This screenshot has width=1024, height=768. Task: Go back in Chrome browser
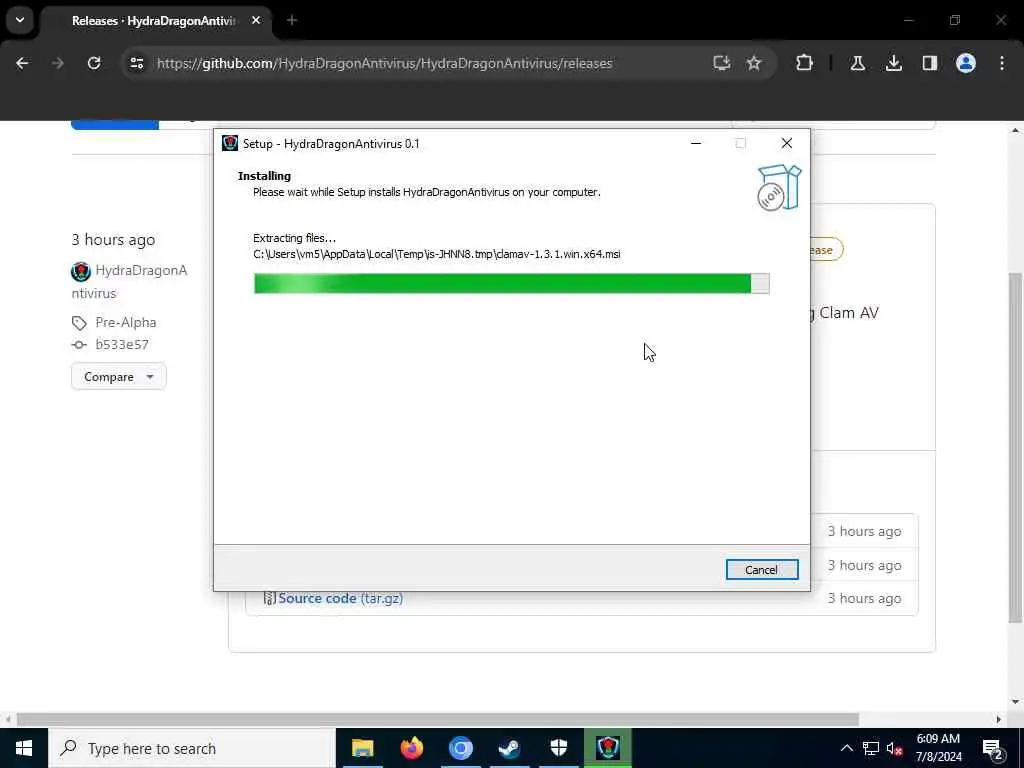coord(22,63)
